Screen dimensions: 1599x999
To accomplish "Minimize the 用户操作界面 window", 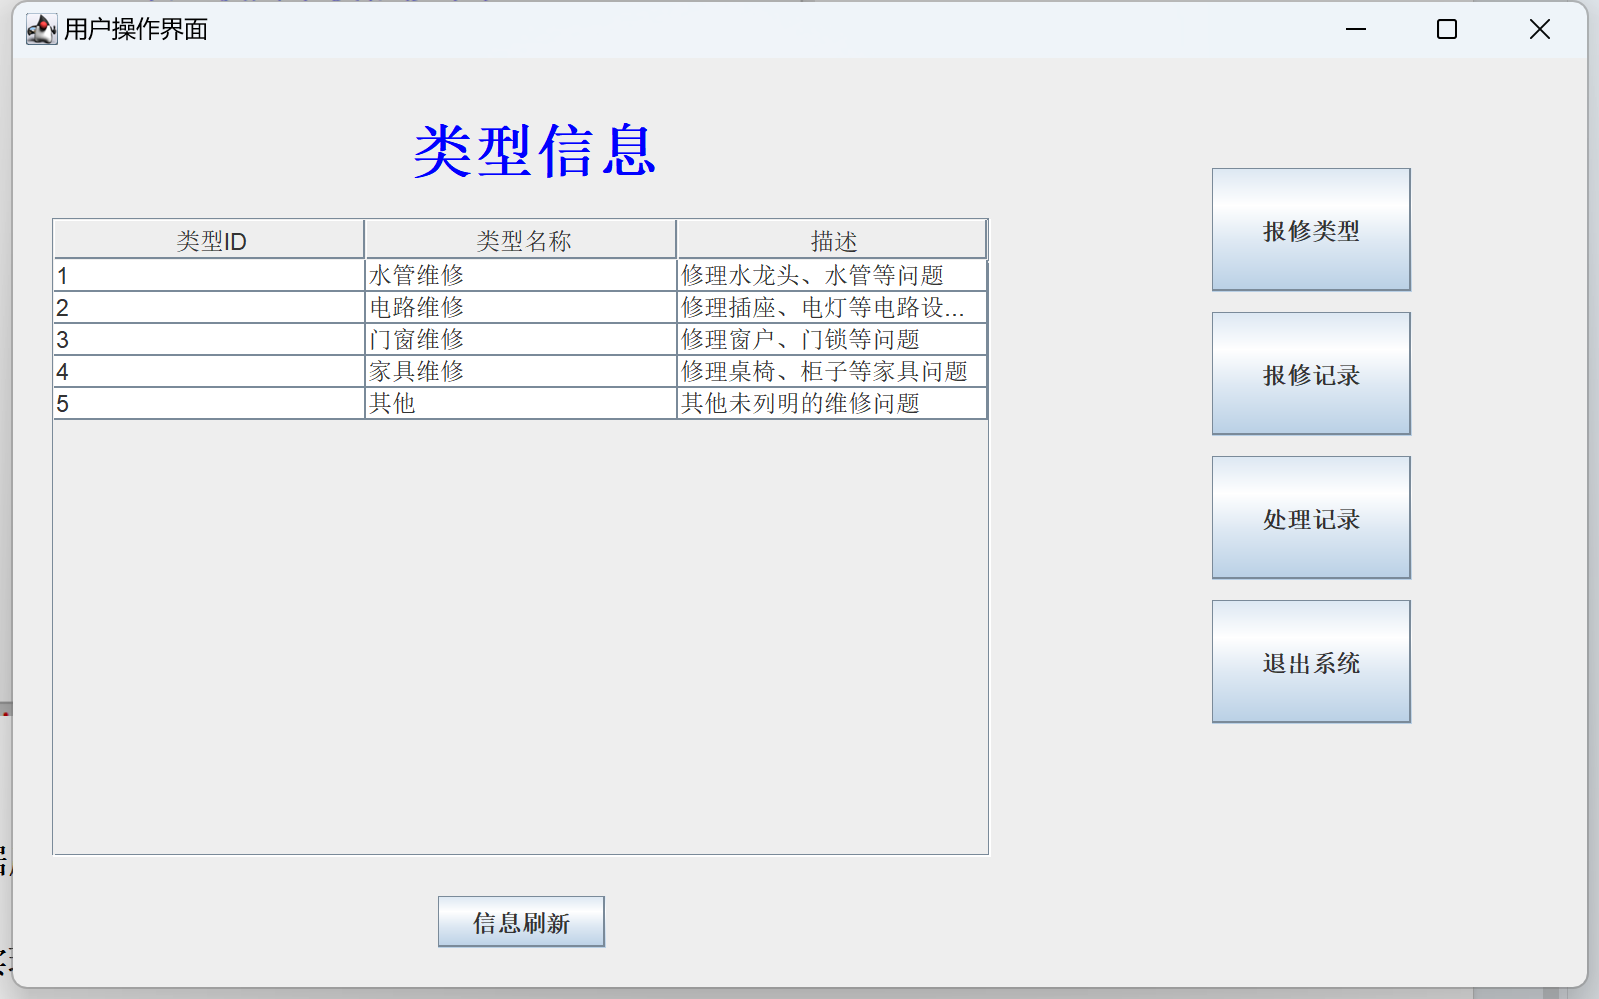I will [x=1355, y=29].
